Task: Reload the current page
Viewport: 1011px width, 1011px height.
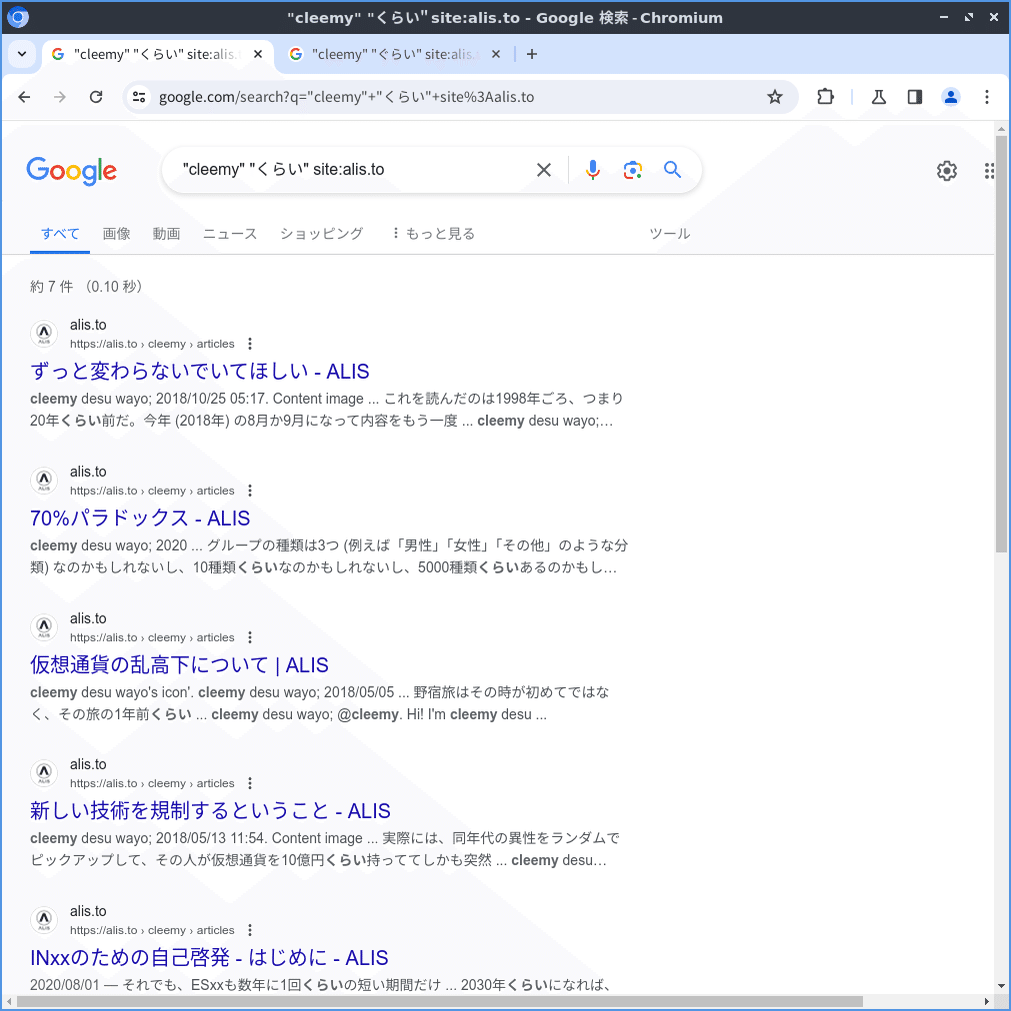Action: [96, 97]
